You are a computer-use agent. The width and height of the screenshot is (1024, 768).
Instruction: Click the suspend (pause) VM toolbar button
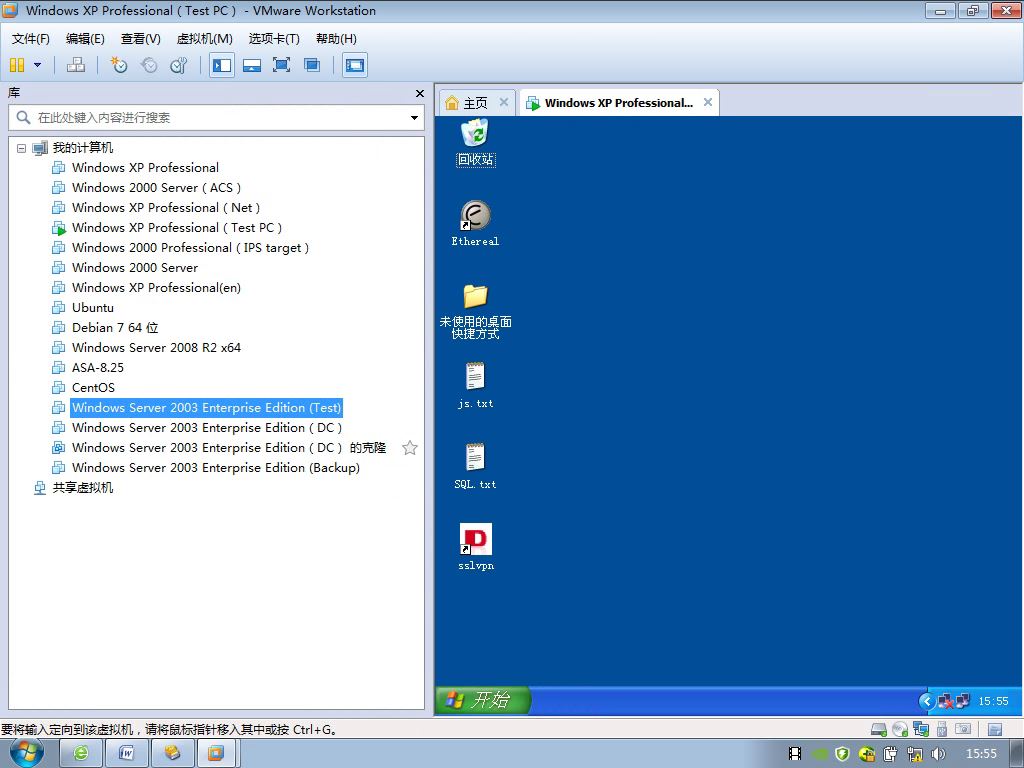(x=17, y=65)
